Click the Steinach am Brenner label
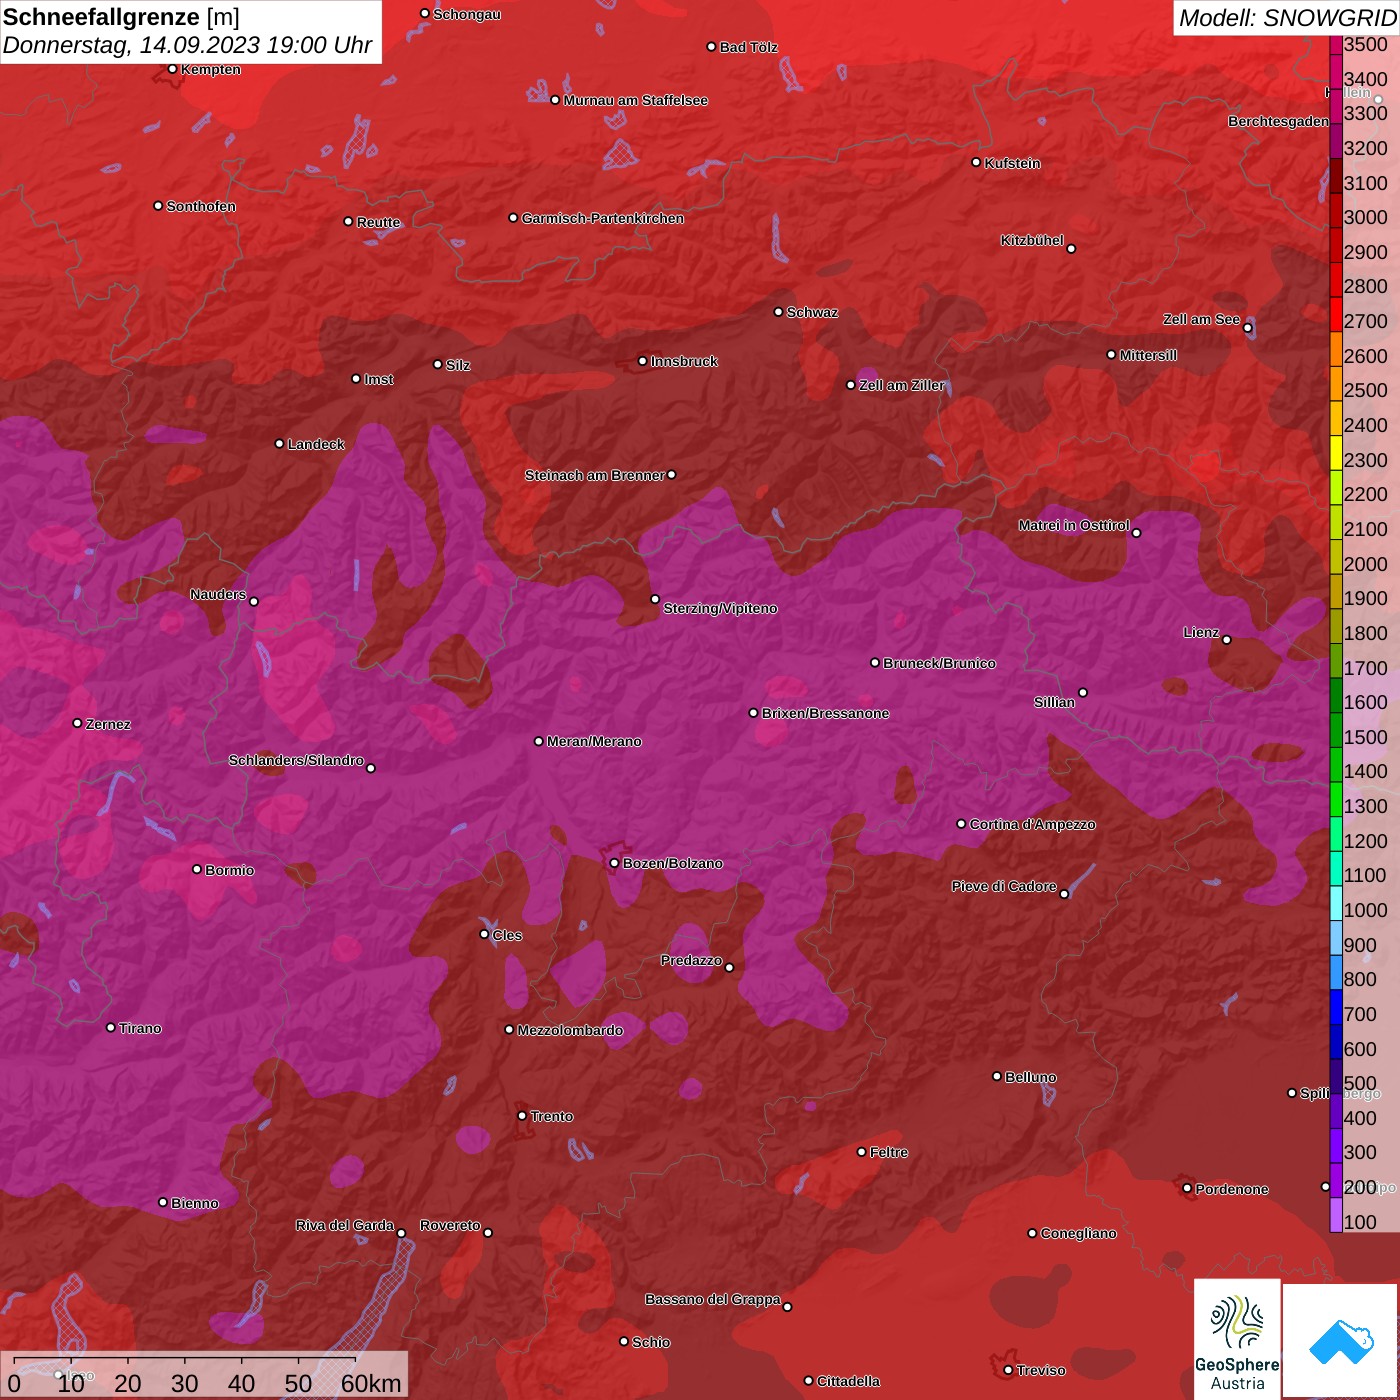 (594, 475)
